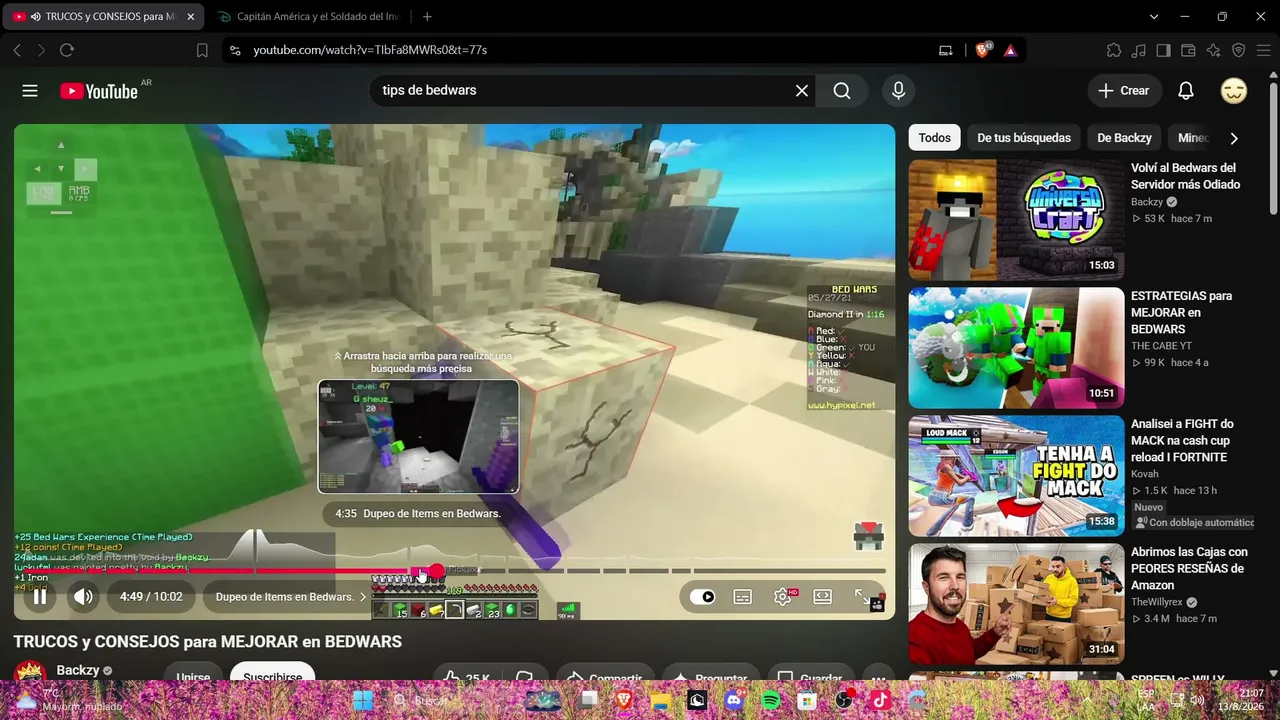
Task: Open the account avatar menu
Action: coord(1234,91)
